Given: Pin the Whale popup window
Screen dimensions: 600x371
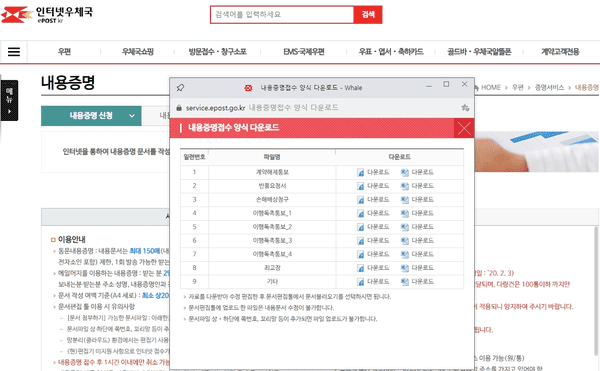Looking at the screenshot, I should (x=180, y=88).
